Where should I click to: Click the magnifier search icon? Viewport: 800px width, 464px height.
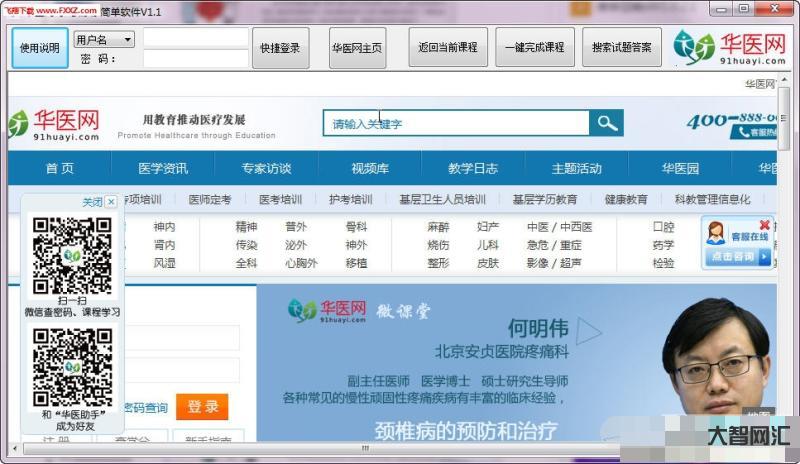pyautogui.click(x=605, y=123)
